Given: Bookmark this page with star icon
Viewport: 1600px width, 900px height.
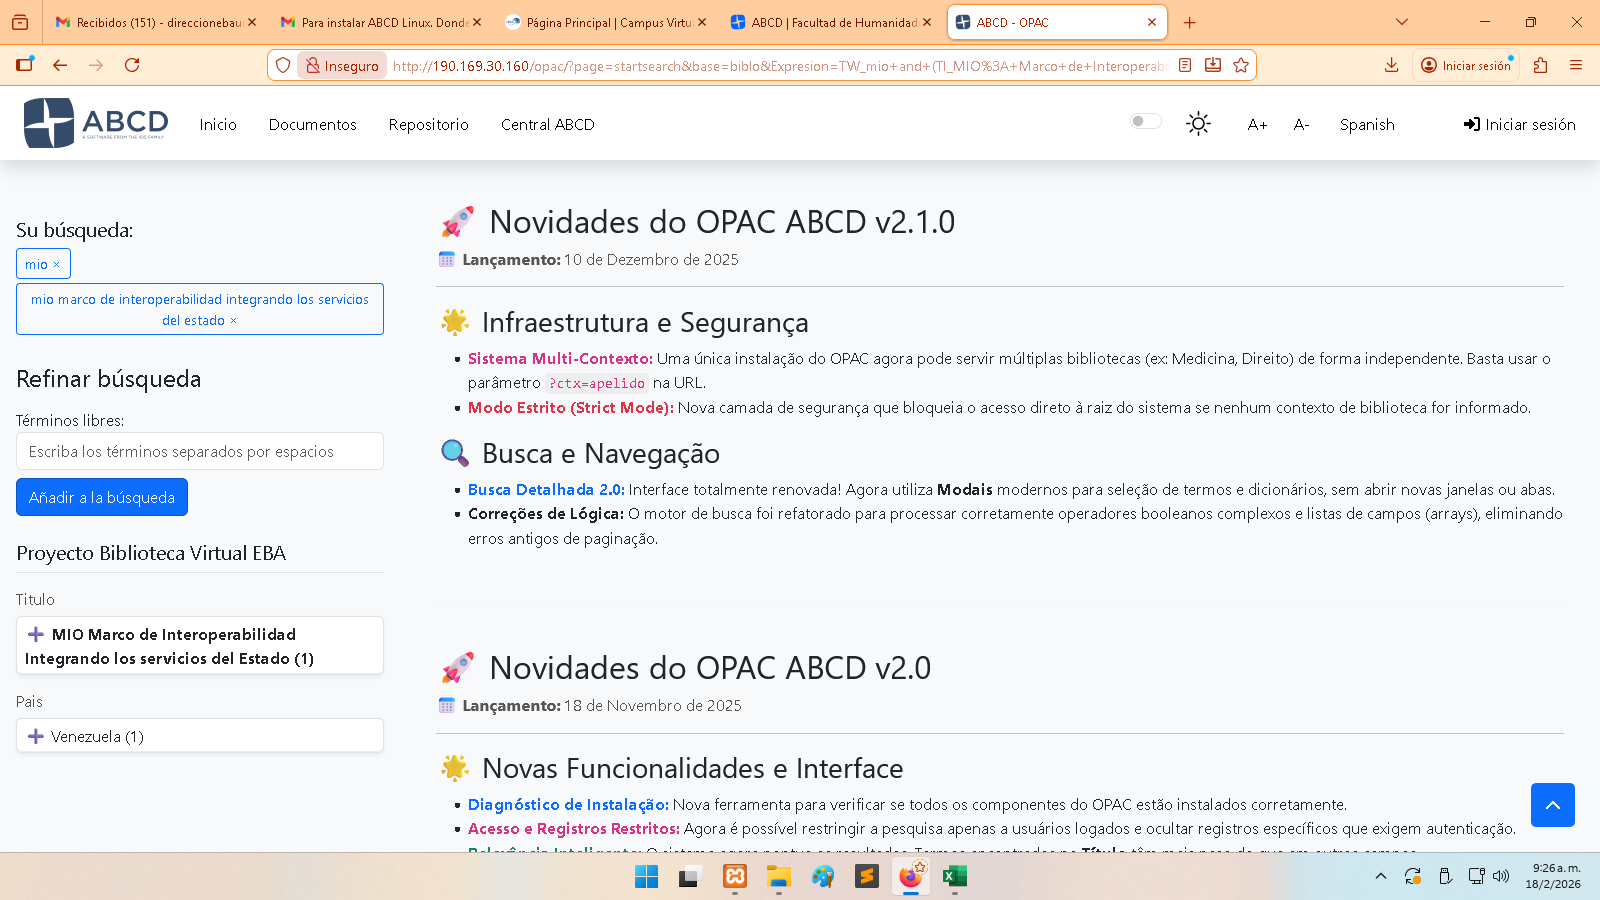Looking at the screenshot, I should click(x=1241, y=65).
